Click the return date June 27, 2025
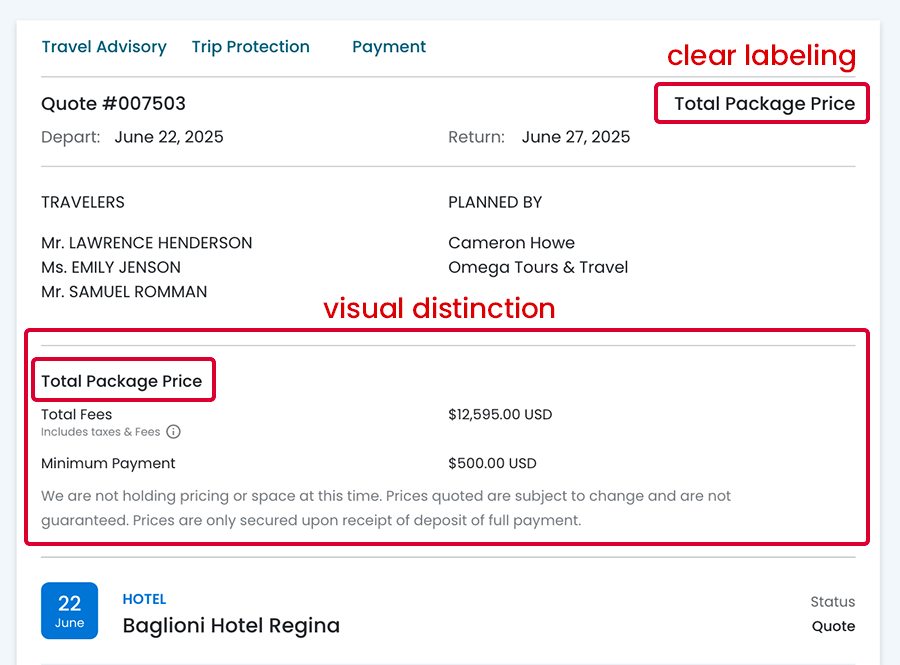This screenshot has height=665, width=900. 576,137
